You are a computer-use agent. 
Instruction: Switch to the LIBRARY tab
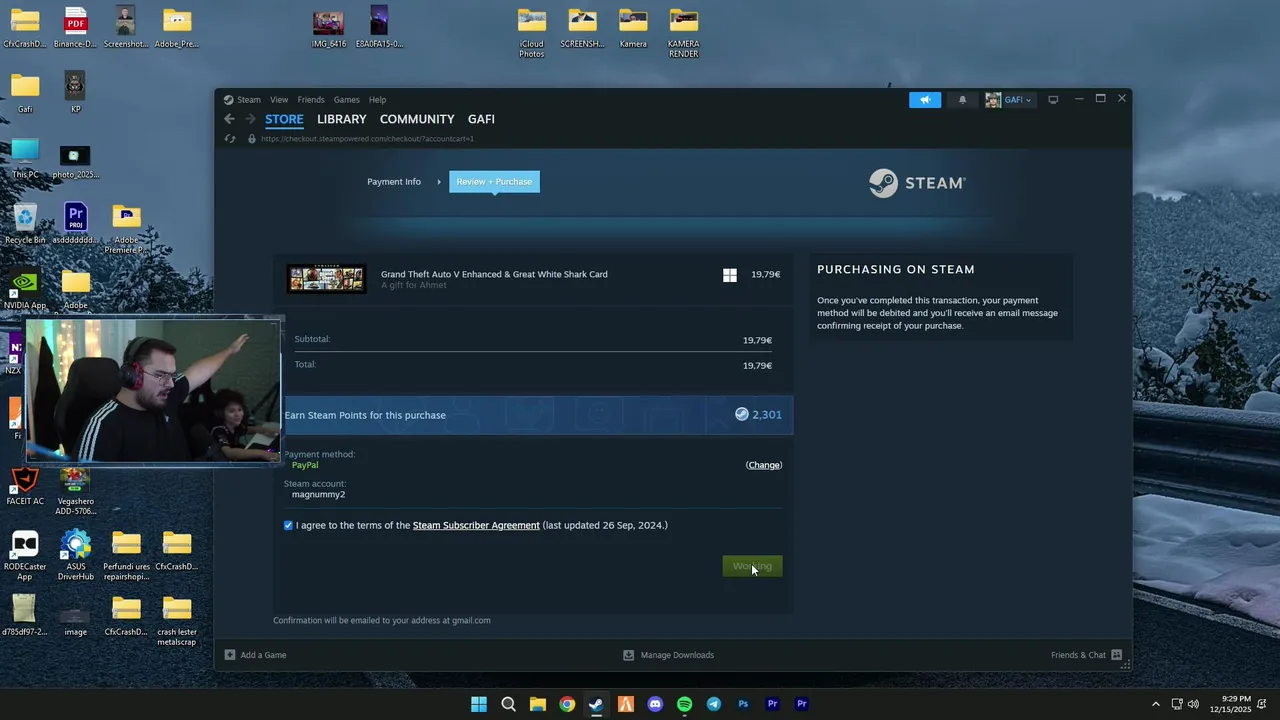click(342, 119)
